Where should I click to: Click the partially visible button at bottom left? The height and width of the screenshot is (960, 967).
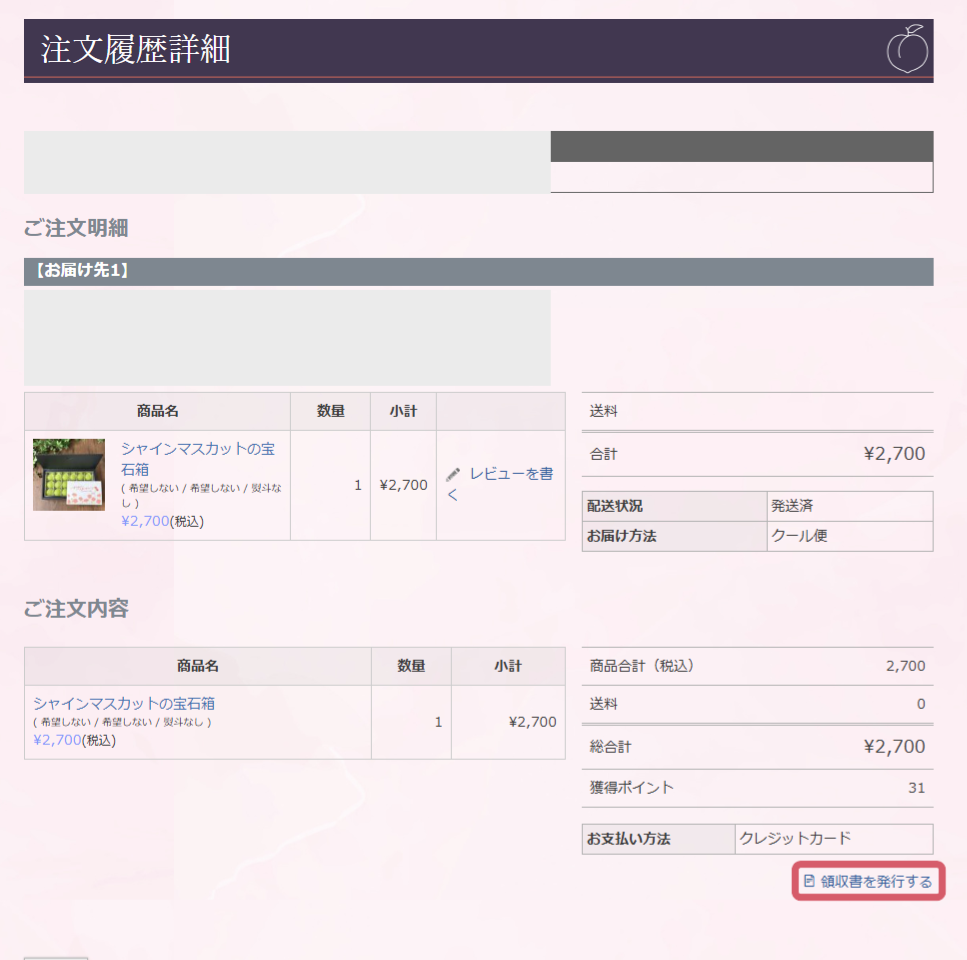pos(55,956)
